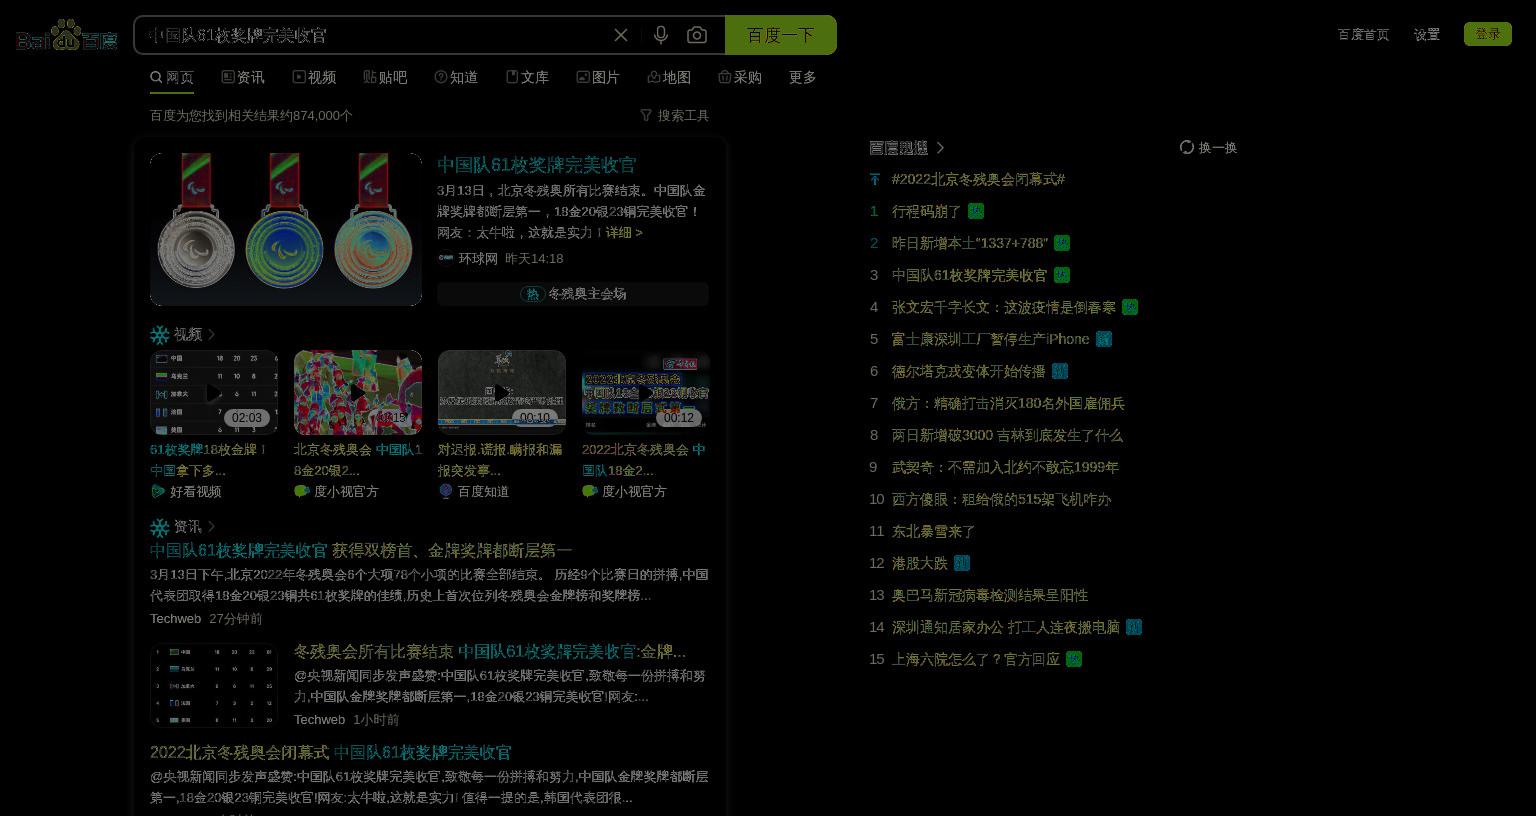Image resolution: width=1536 pixels, height=816 pixels.
Task: Open pinned topic #2022北京冬残奥会闭幕式#
Action: pyautogui.click(x=978, y=179)
